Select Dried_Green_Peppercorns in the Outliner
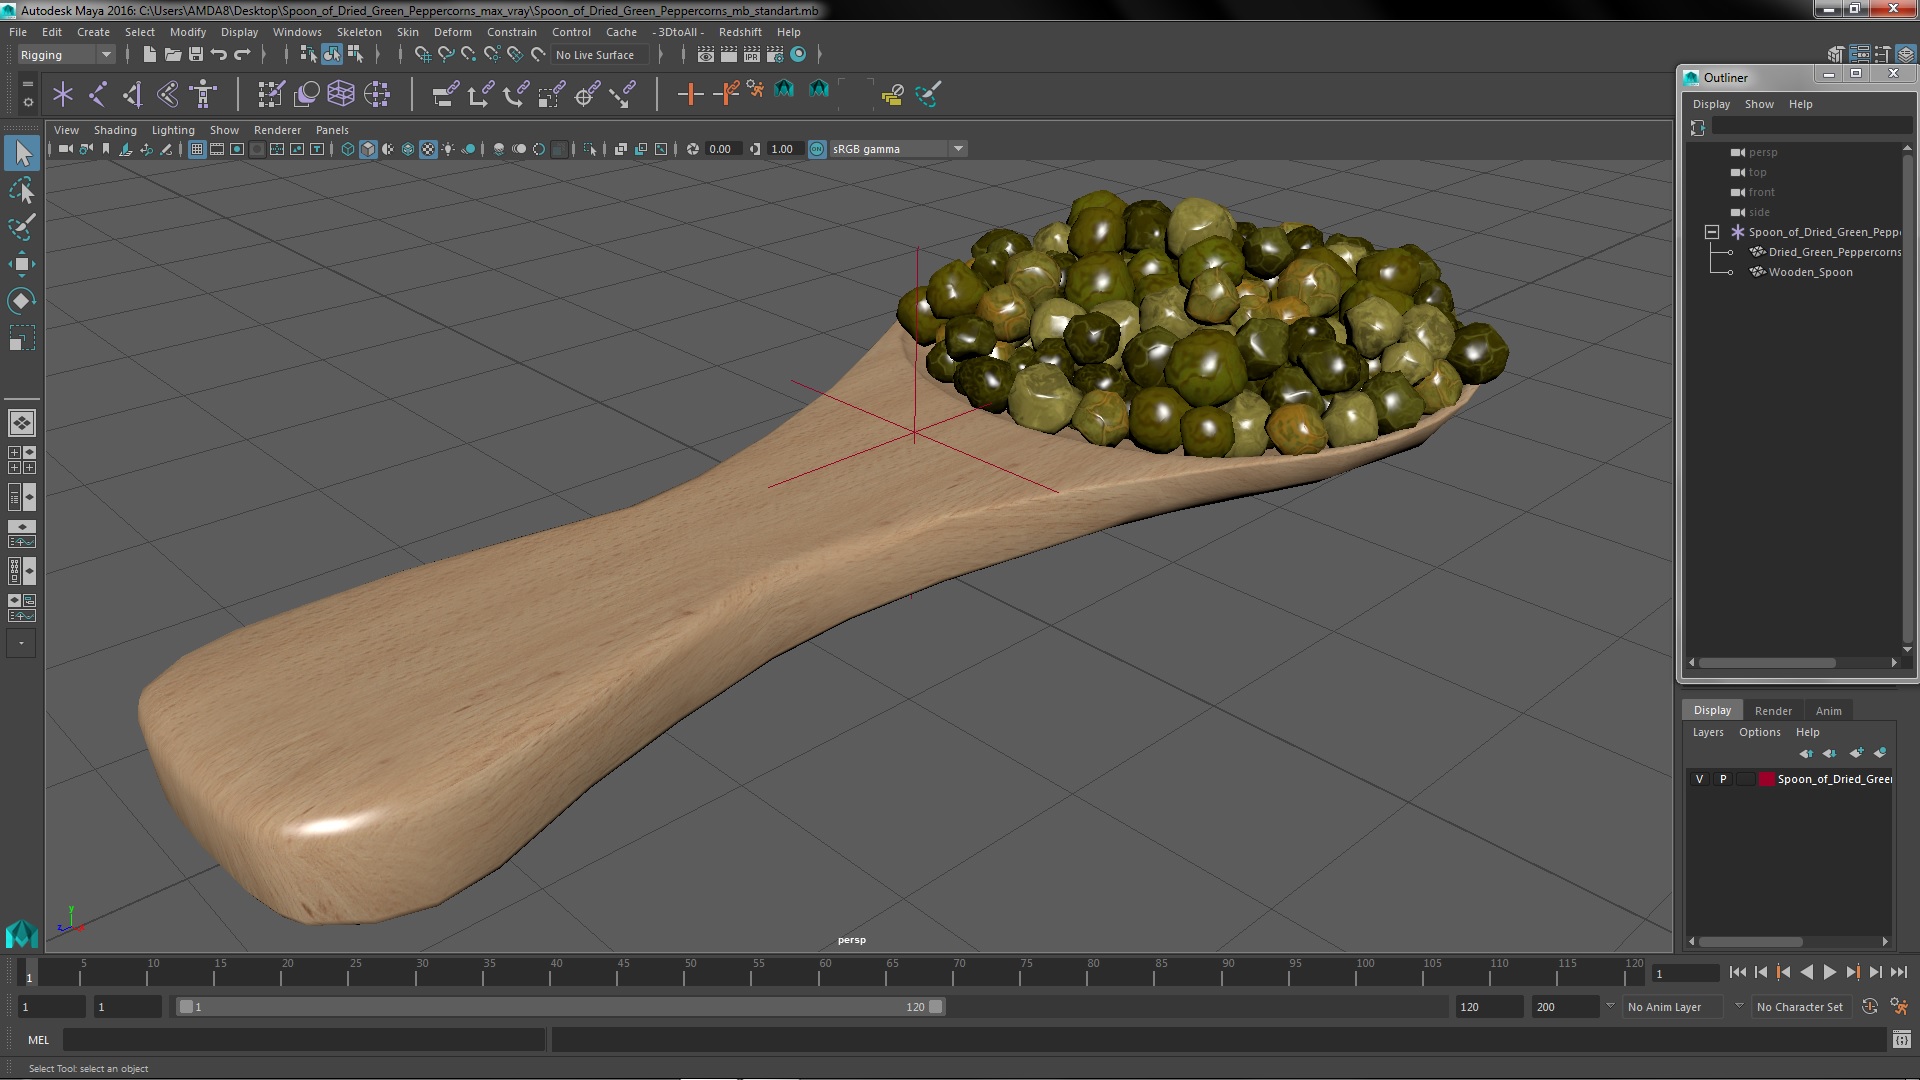Image resolution: width=1920 pixels, height=1080 pixels. click(x=1834, y=252)
